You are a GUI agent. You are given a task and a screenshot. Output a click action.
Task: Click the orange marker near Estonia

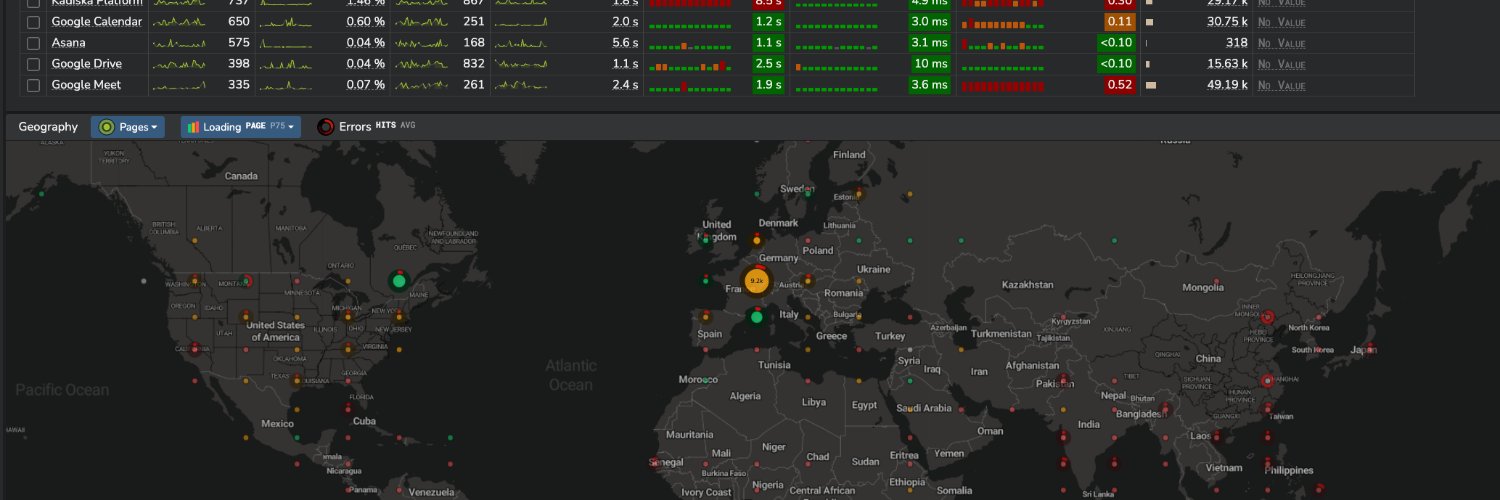pyautogui.click(x=858, y=193)
